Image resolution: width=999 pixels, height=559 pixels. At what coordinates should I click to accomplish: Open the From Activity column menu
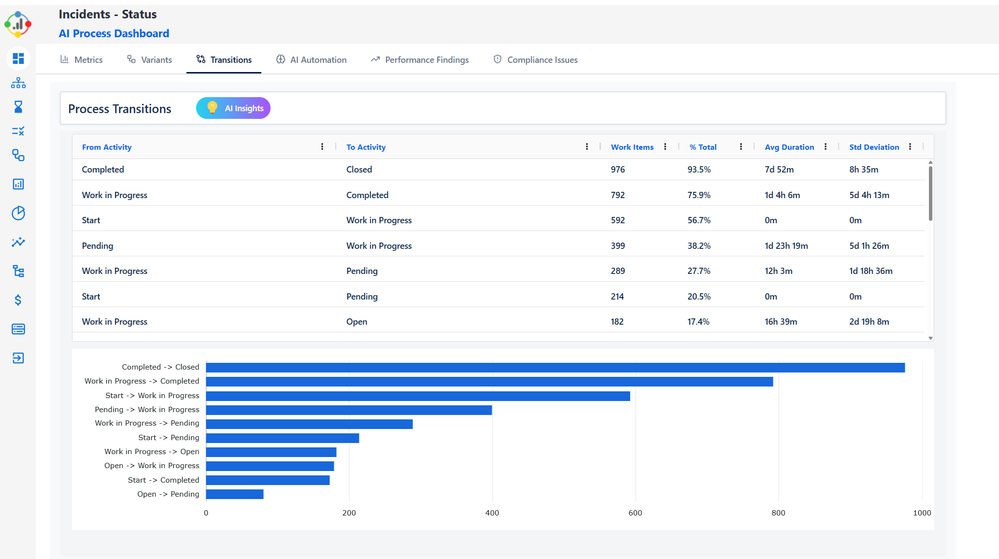pos(322,147)
